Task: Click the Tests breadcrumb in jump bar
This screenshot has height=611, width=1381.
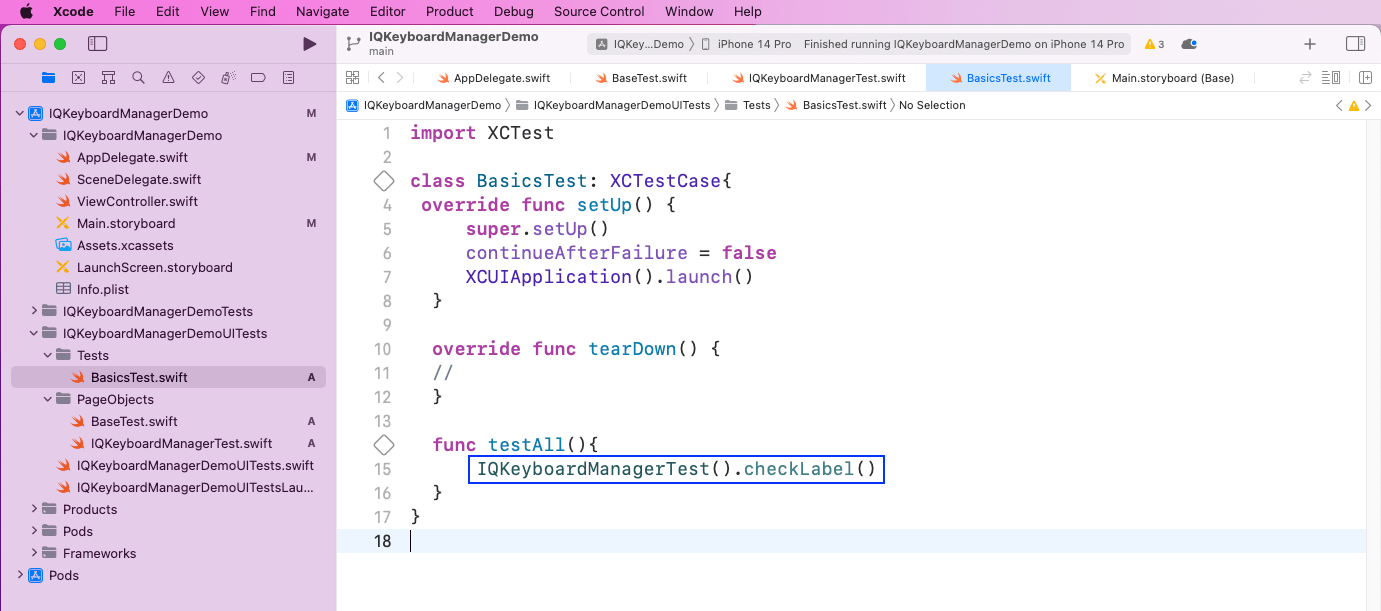Action: [x=756, y=105]
